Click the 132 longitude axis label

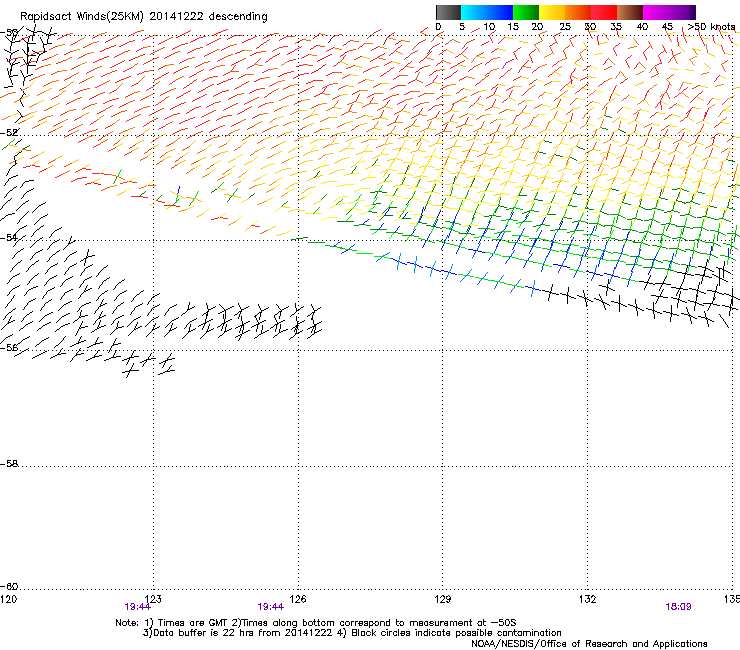(588, 599)
